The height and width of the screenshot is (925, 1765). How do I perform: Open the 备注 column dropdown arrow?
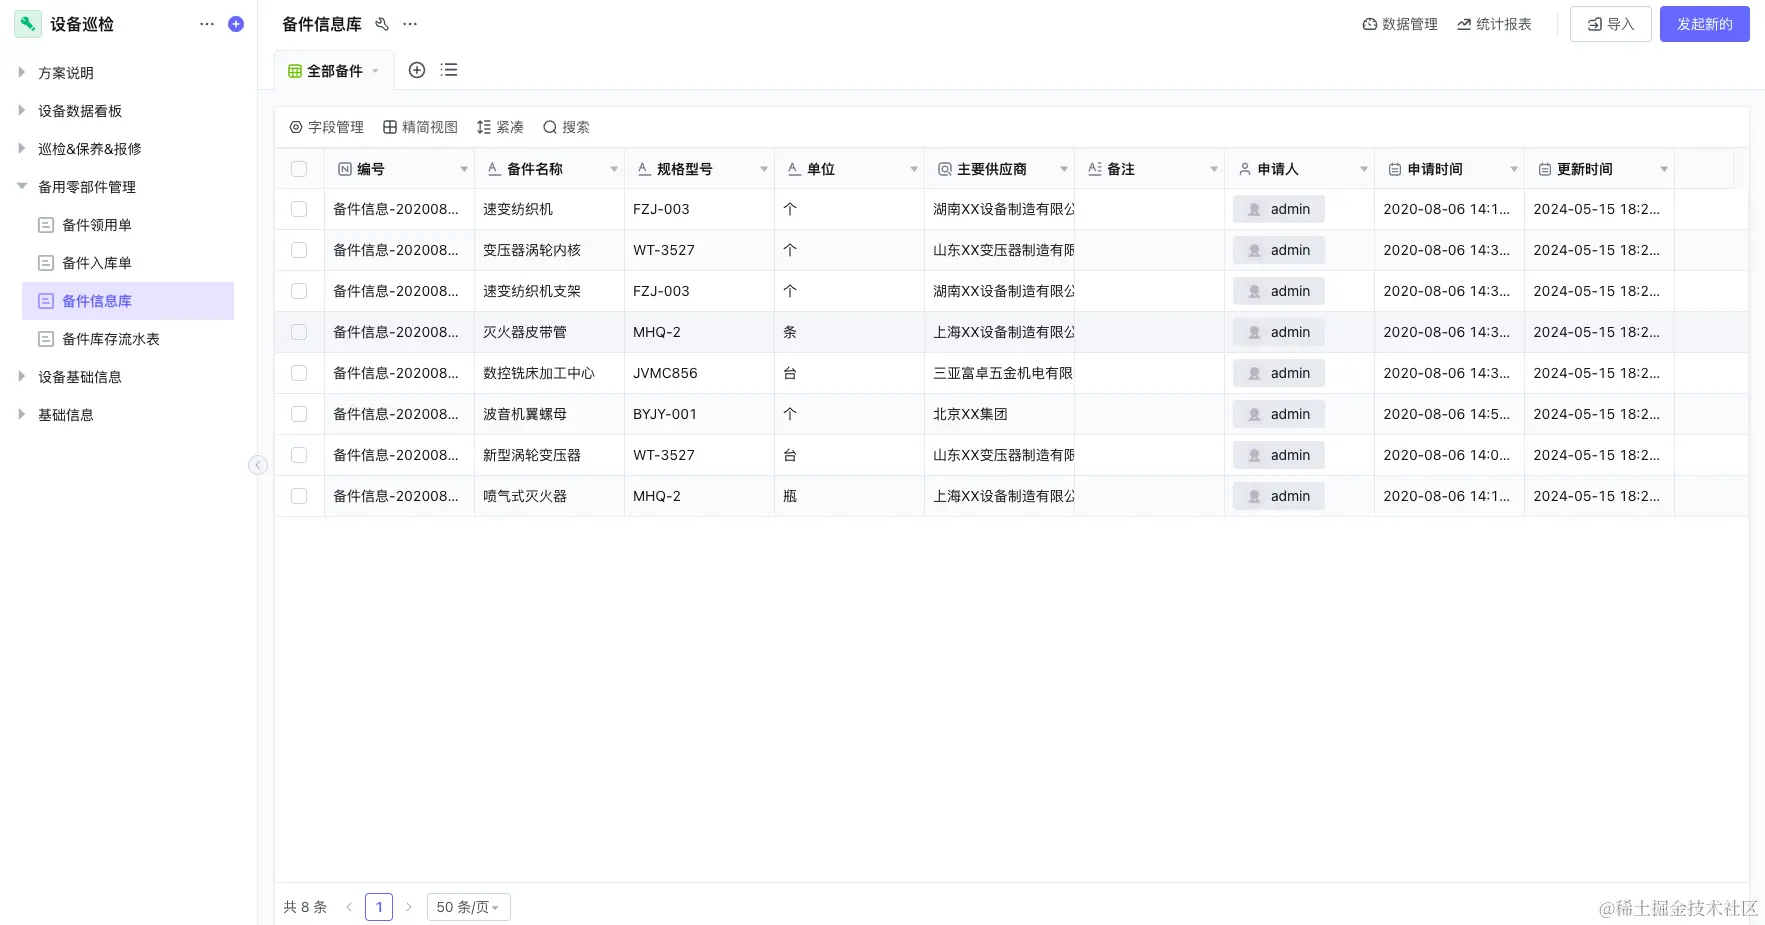[x=1214, y=169]
